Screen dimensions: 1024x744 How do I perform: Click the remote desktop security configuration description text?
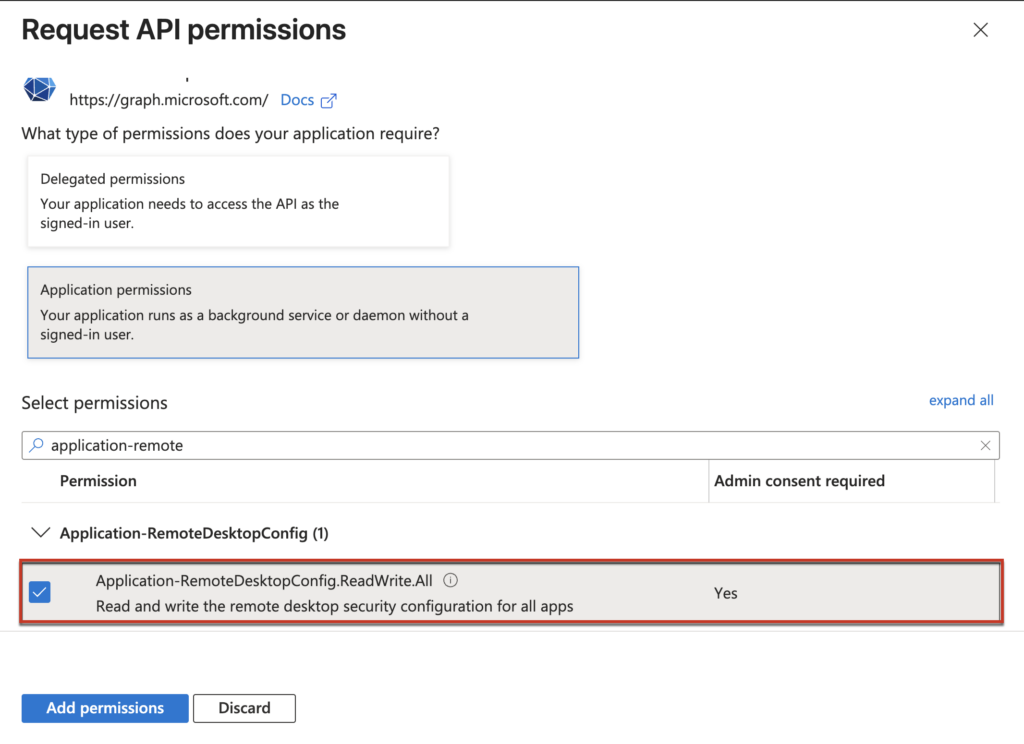(334, 606)
